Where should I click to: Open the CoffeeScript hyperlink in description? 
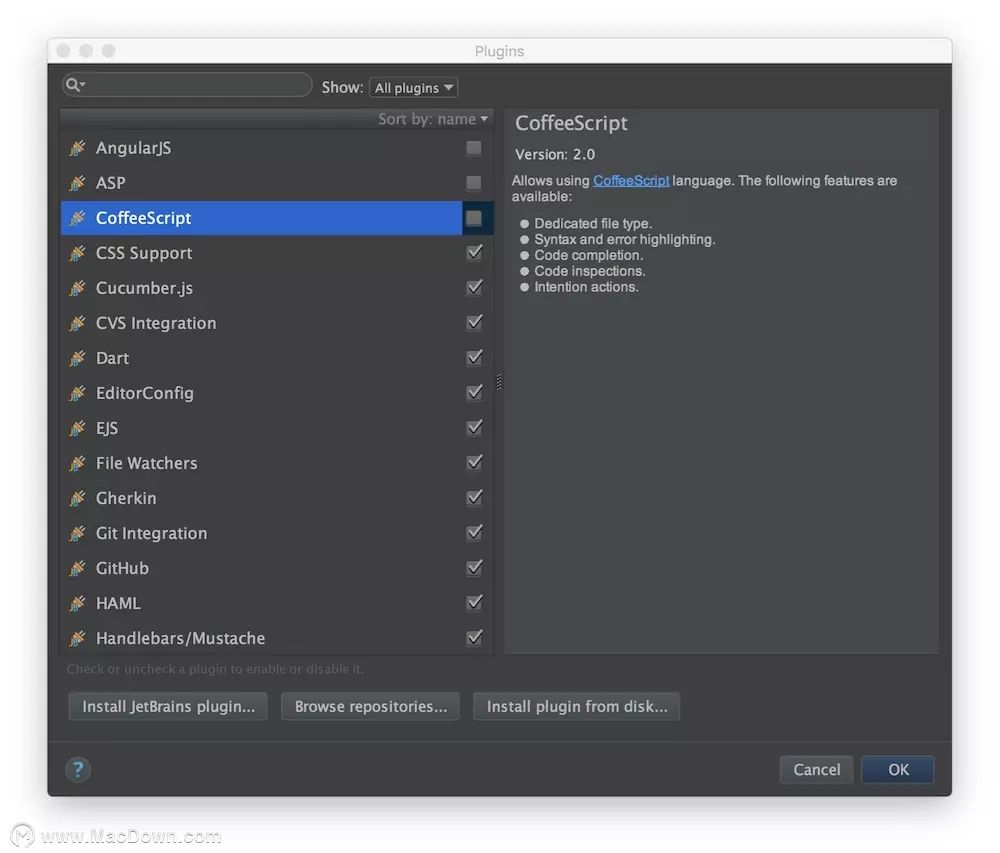click(631, 181)
